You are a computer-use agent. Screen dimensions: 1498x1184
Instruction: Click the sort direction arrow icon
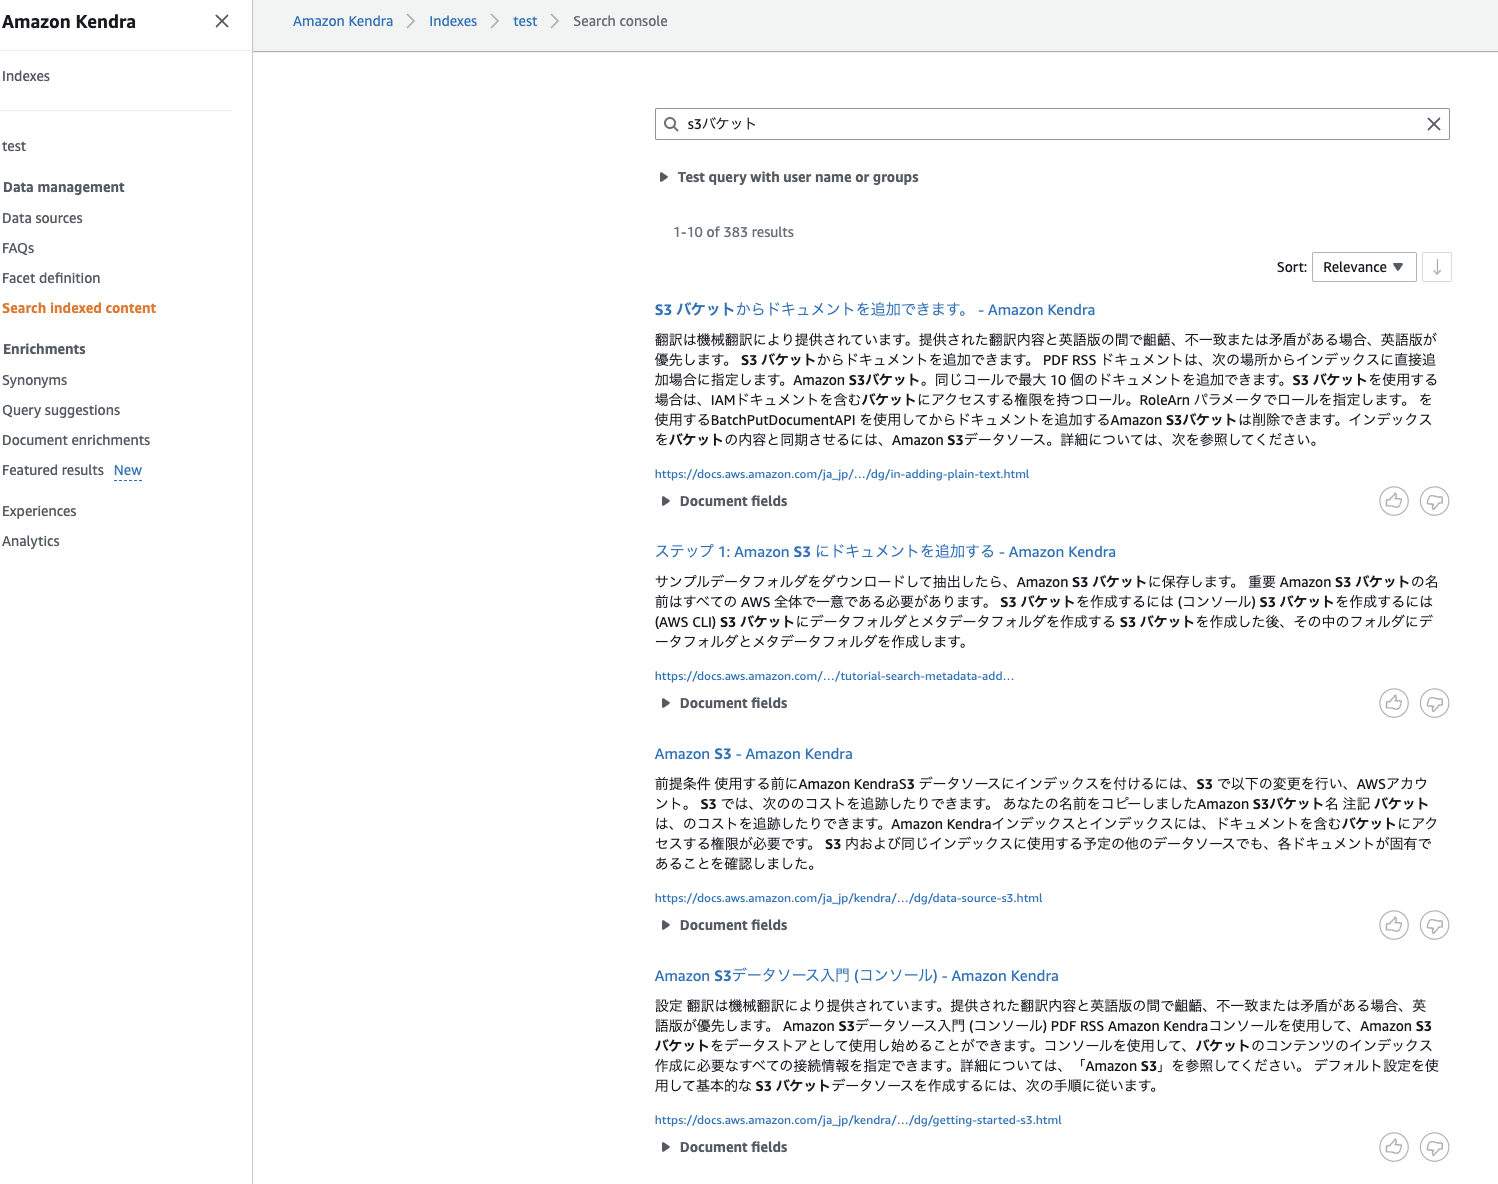(1436, 267)
